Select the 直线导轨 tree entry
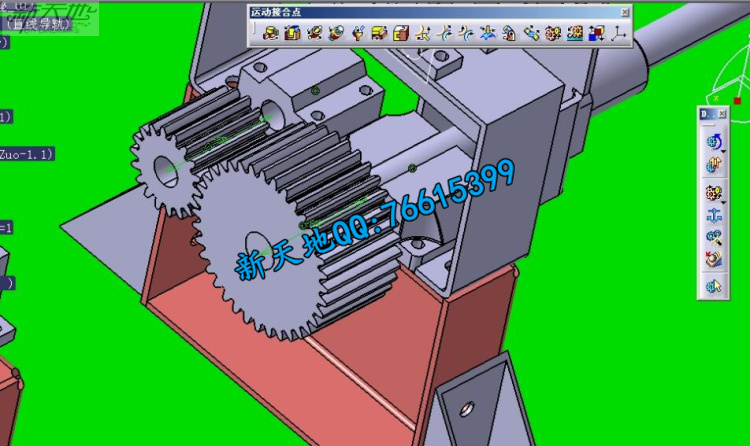 click(38, 23)
